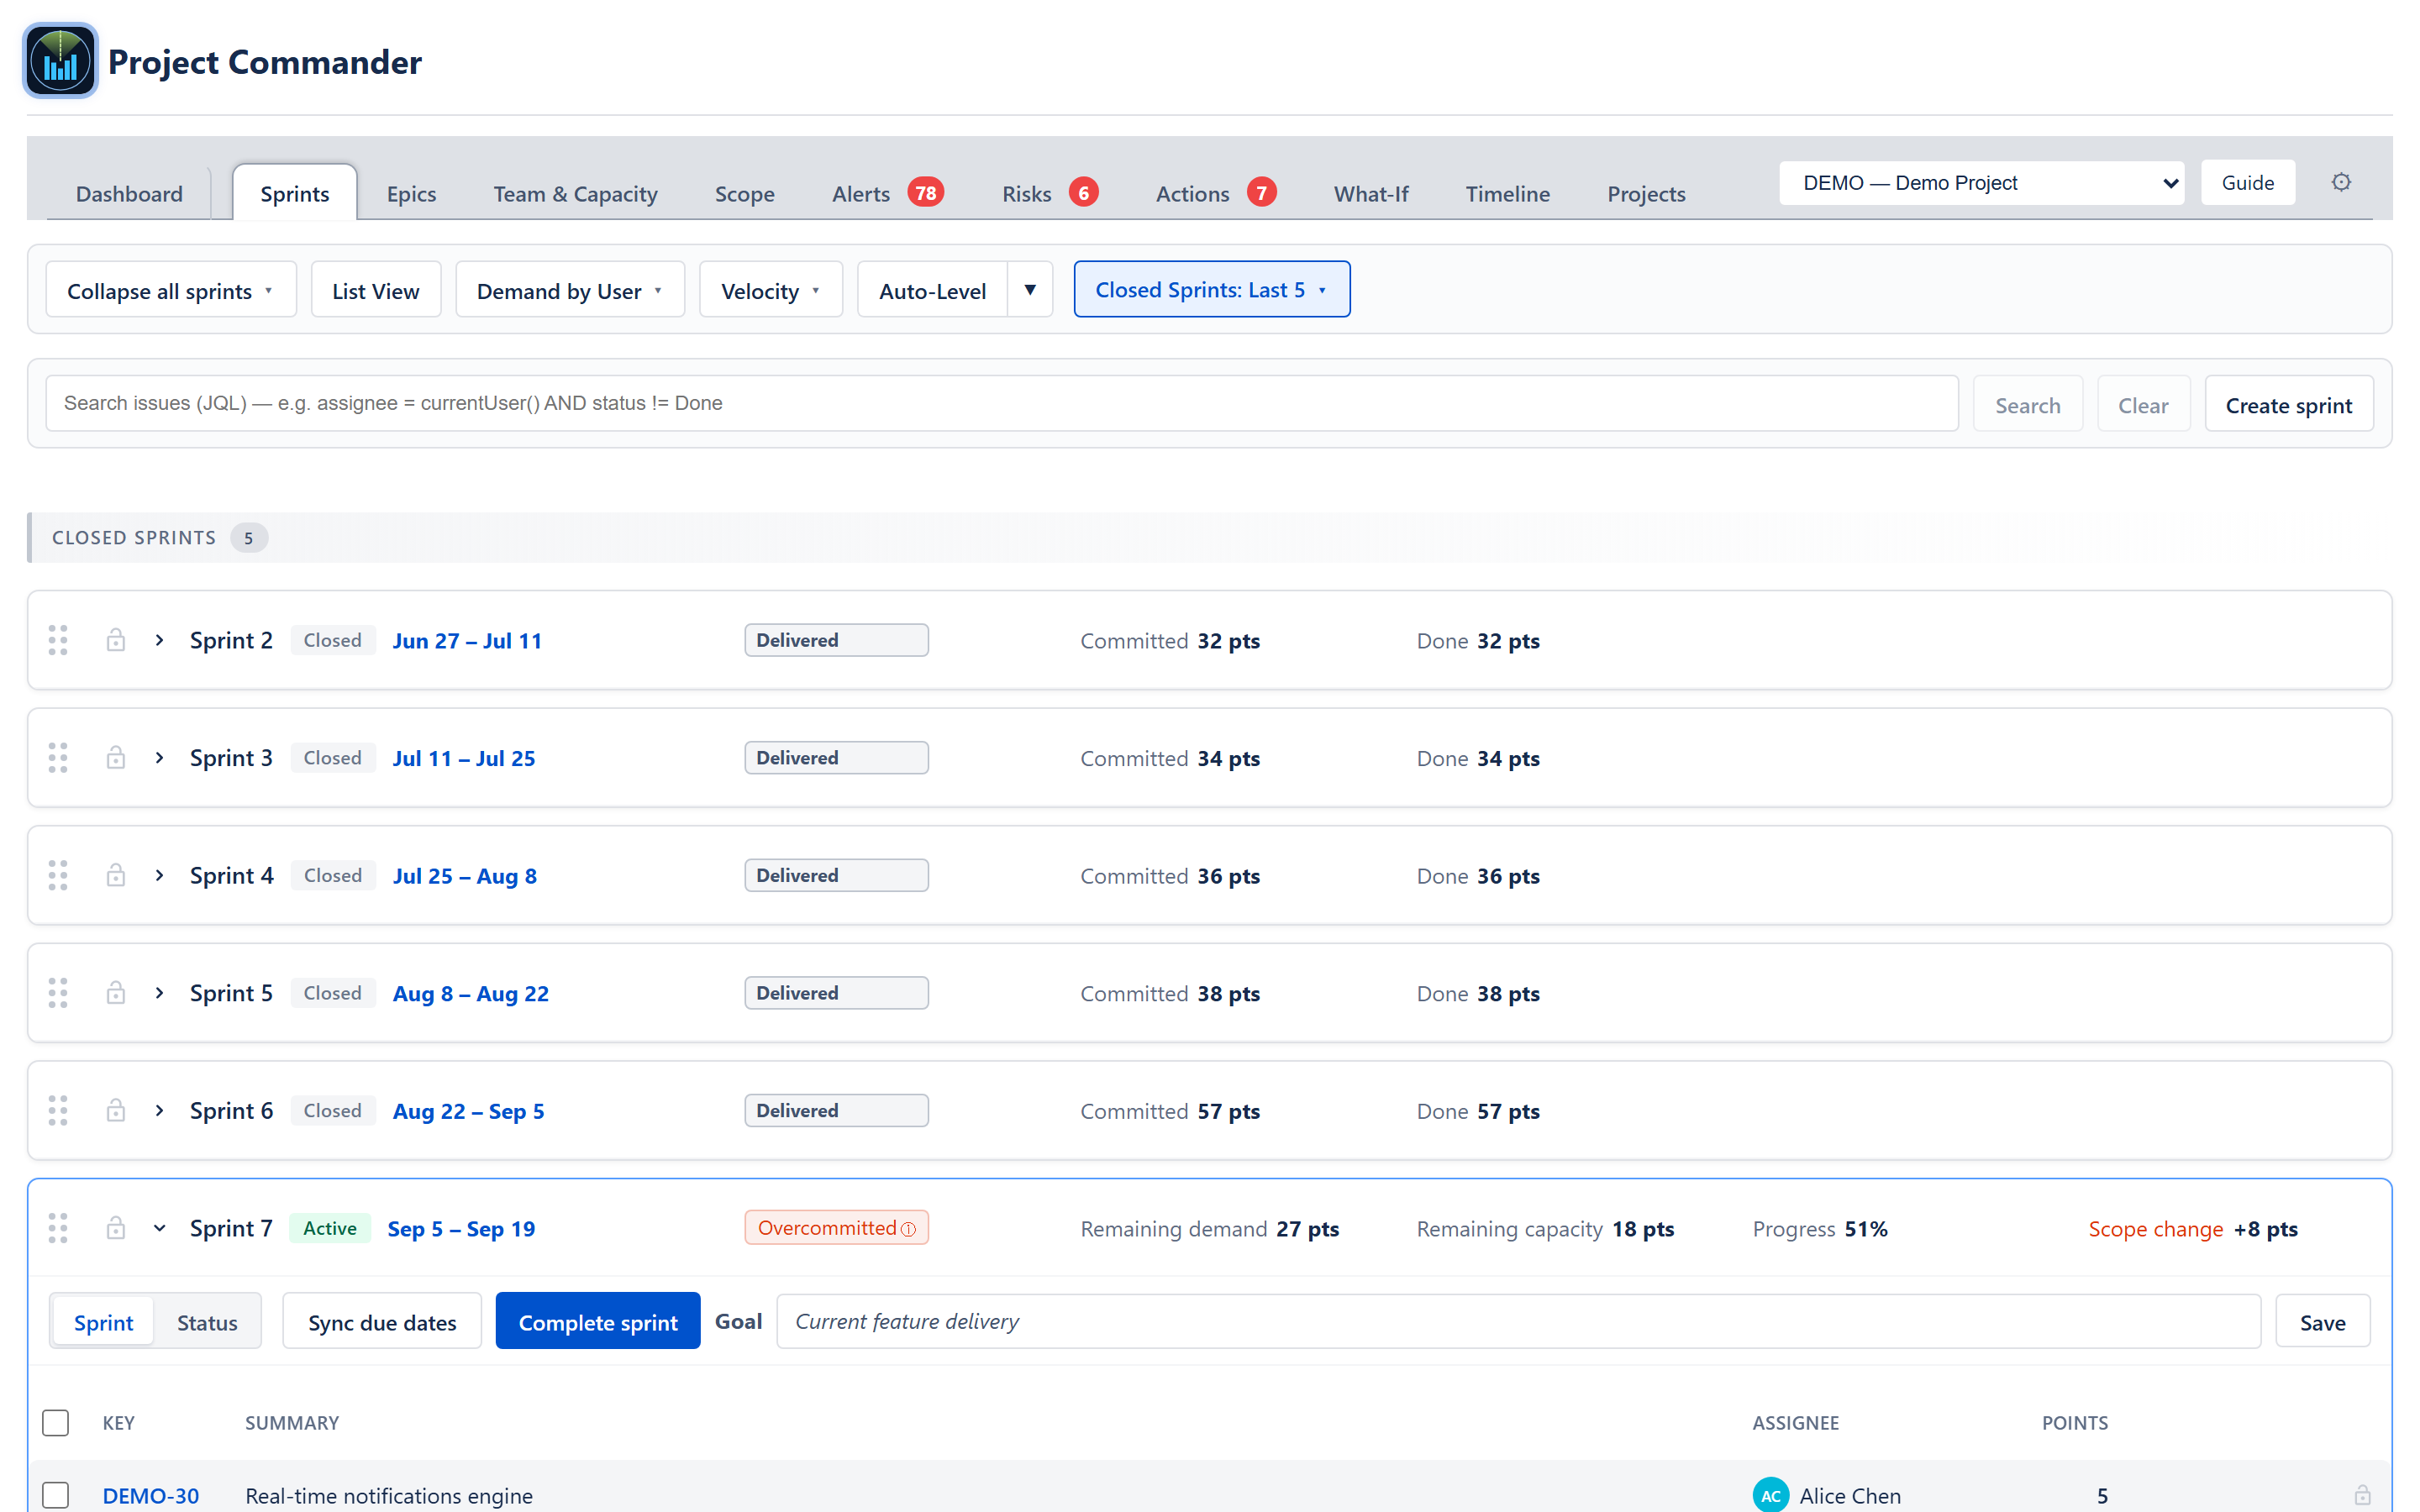This screenshot has width=2420, height=1512.
Task: Check the DEMO-30 row checkbox
Action: pos(56,1495)
